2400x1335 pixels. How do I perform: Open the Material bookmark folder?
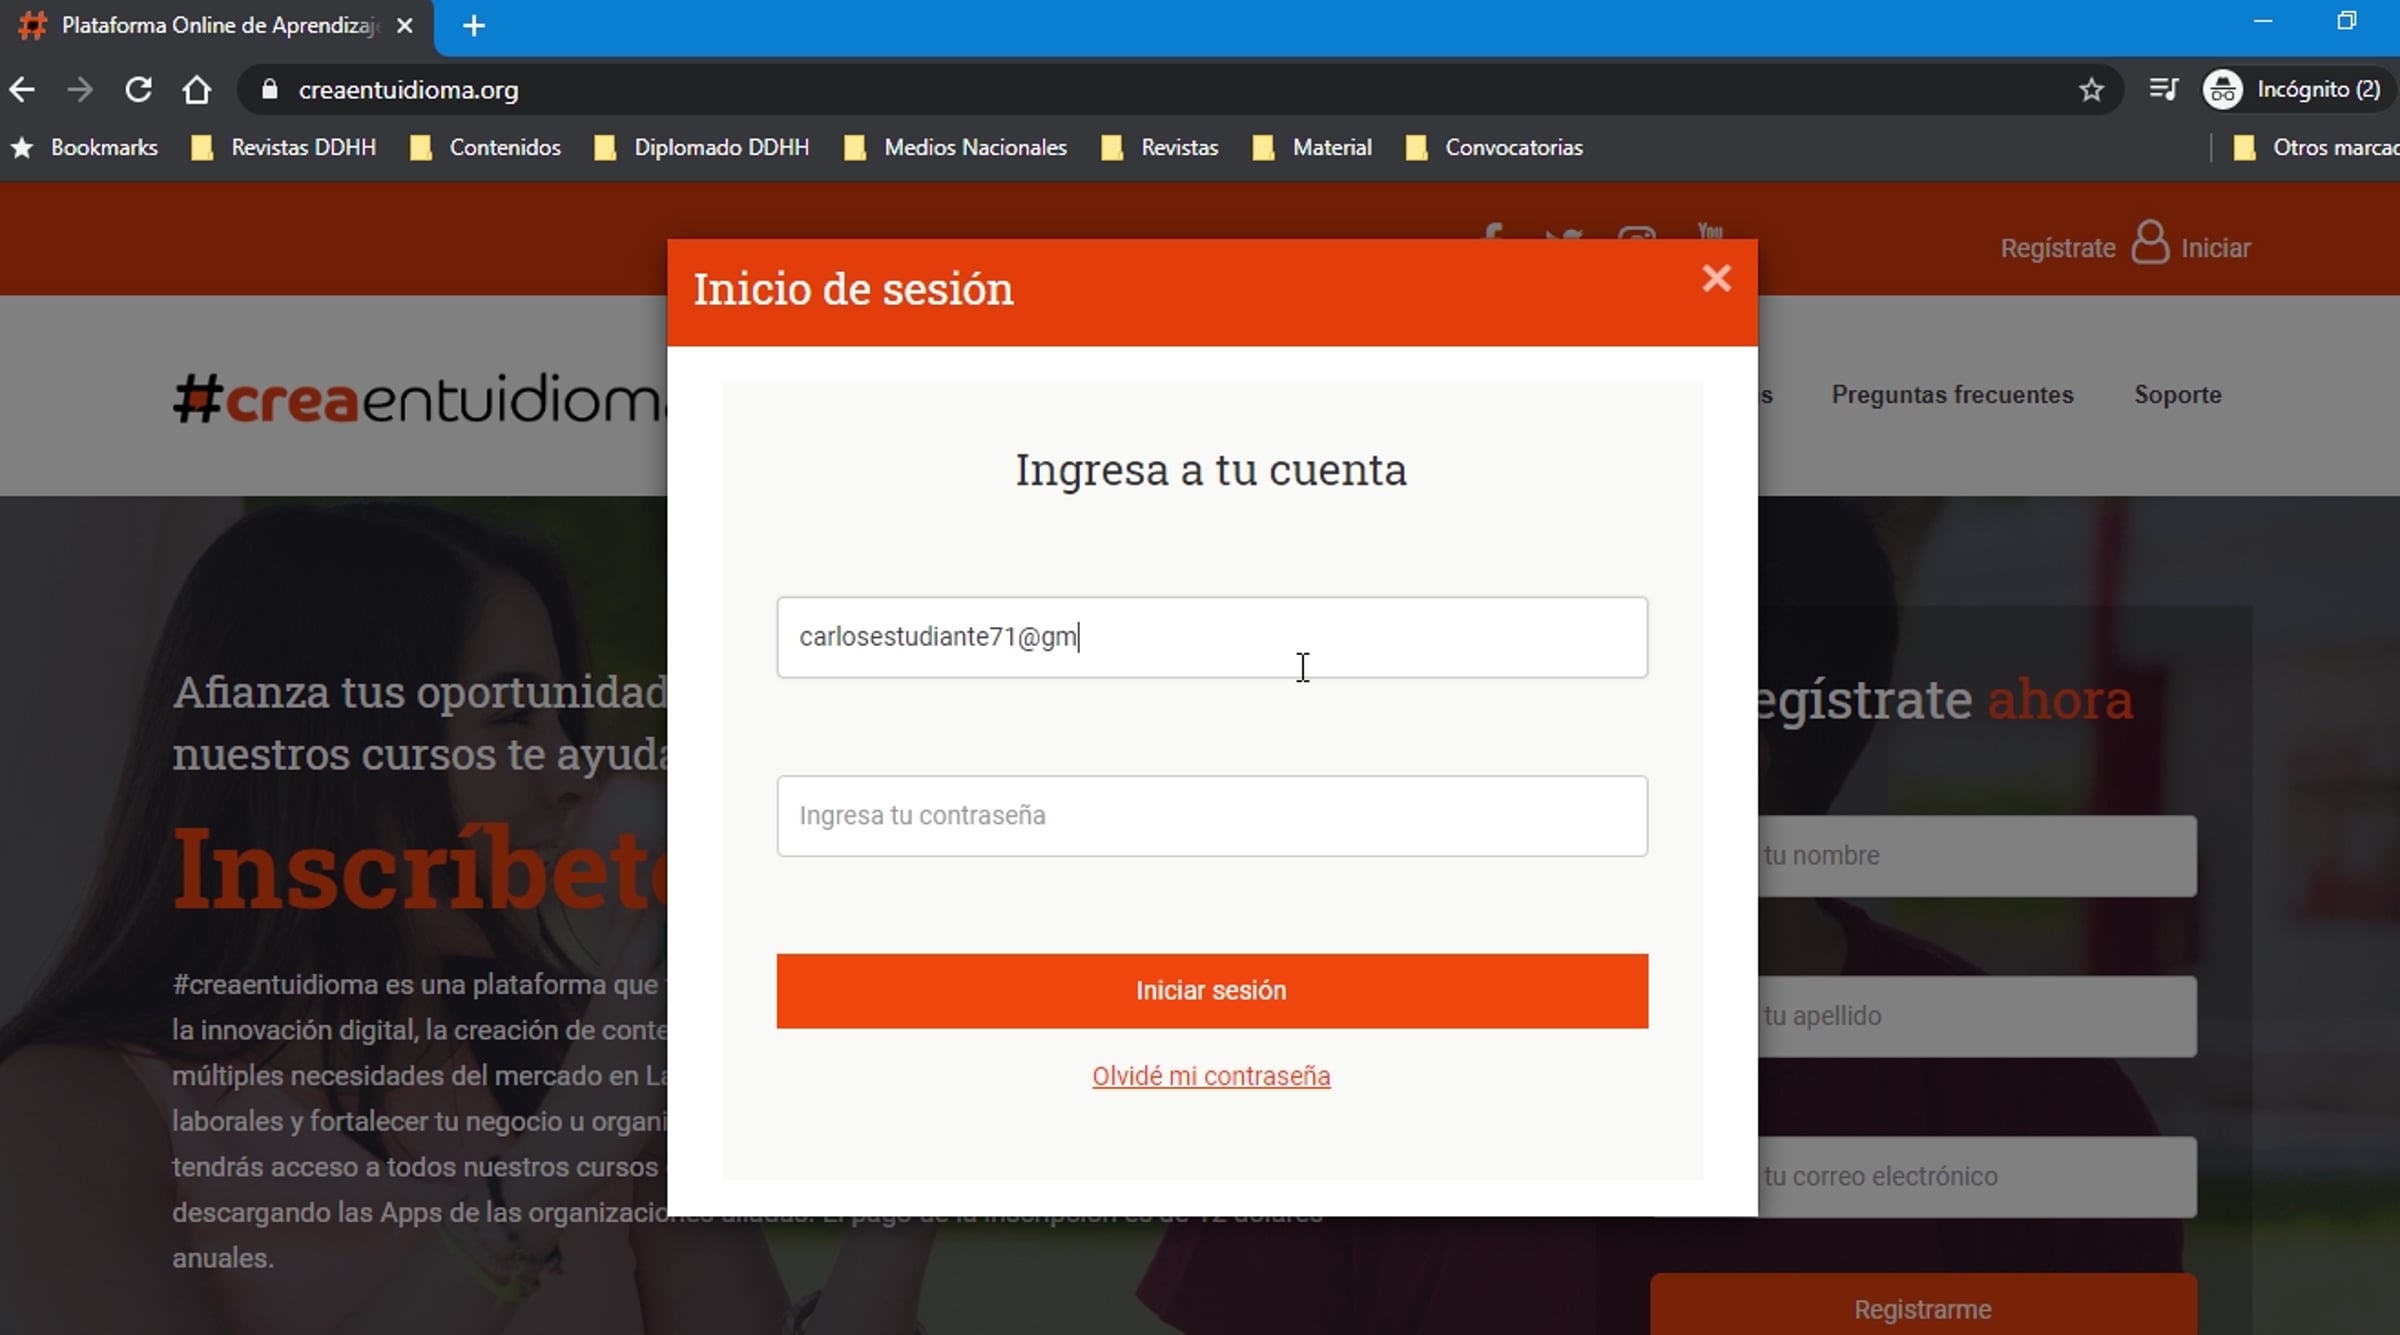pos(1312,147)
